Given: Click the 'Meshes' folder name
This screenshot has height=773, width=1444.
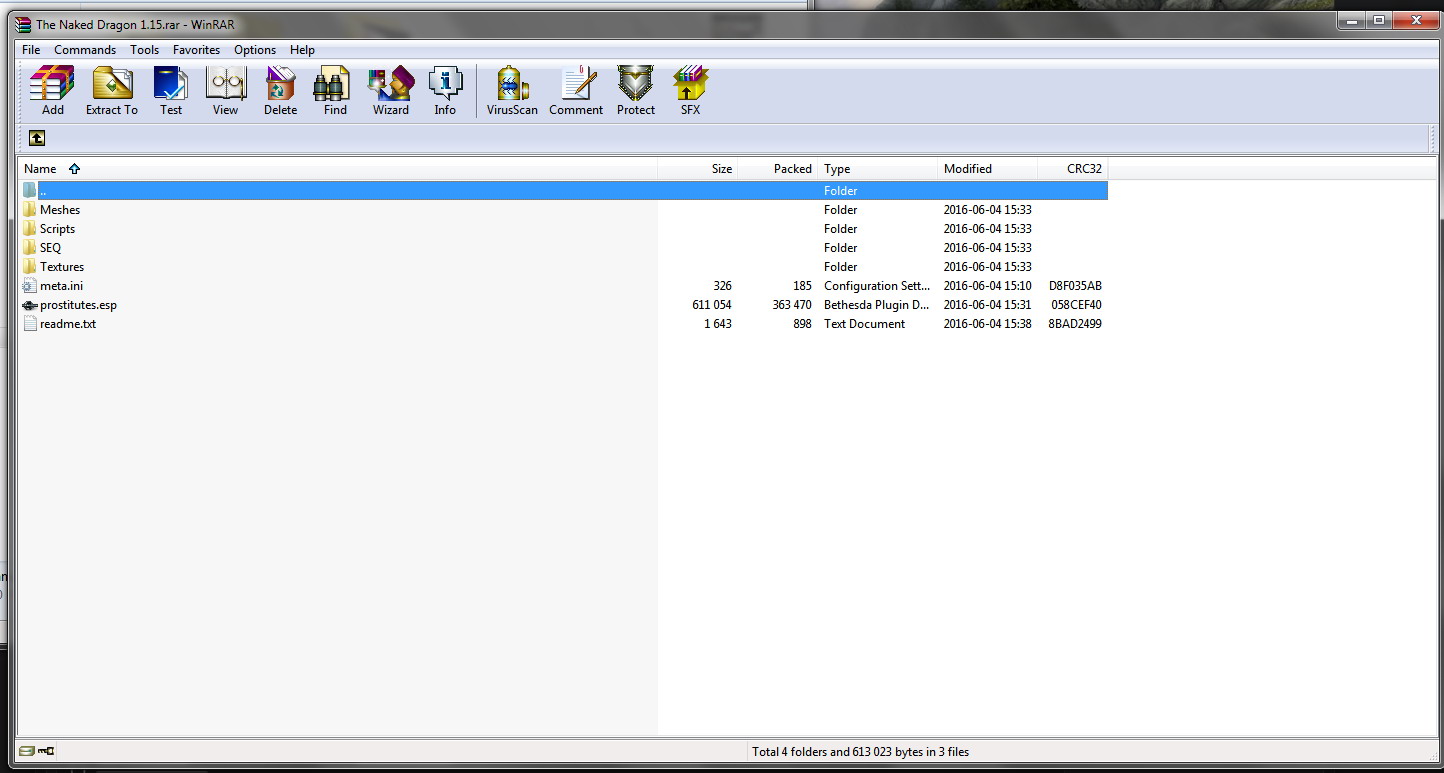Looking at the screenshot, I should [60, 210].
